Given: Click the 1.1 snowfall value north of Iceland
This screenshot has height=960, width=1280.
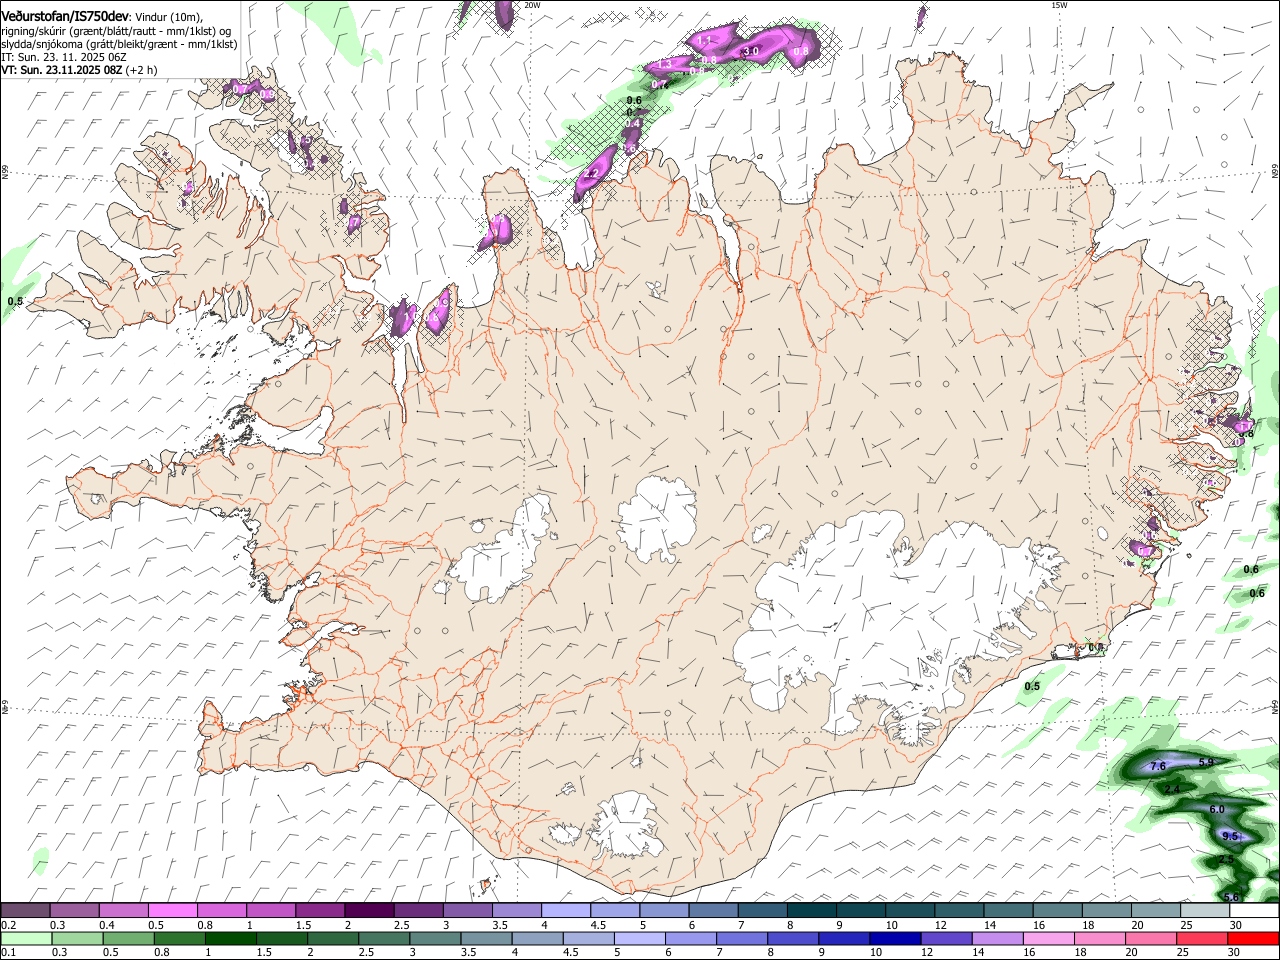Looking at the screenshot, I should [704, 41].
